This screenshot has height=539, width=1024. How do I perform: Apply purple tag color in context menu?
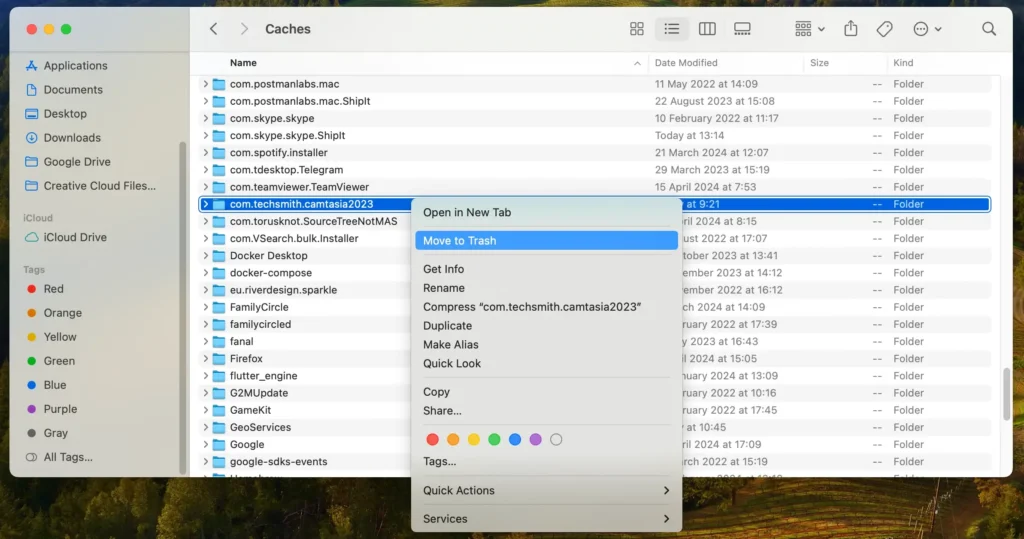coord(536,440)
